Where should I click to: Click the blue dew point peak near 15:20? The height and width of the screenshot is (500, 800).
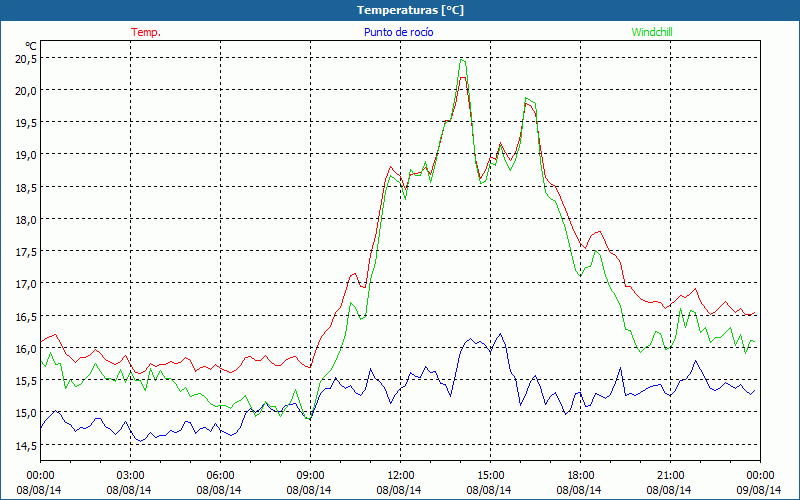[x=501, y=334]
